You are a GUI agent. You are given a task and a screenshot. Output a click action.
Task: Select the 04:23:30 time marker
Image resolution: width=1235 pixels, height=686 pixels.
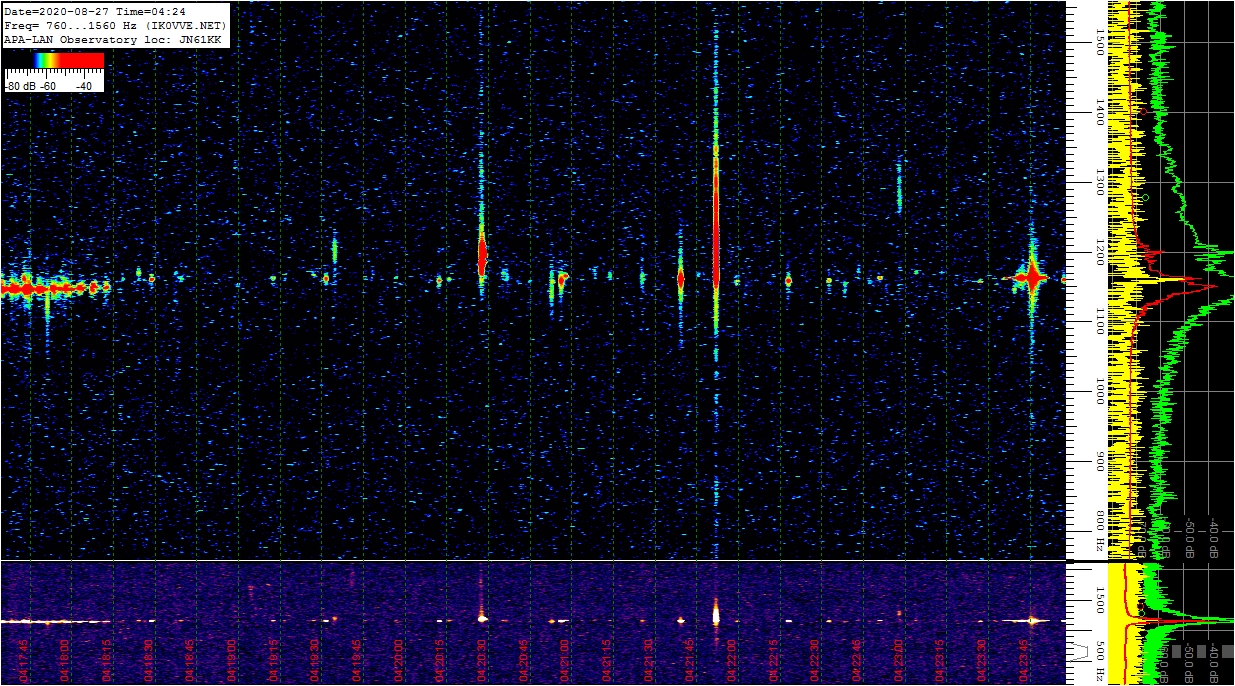click(x=981, y=661)
